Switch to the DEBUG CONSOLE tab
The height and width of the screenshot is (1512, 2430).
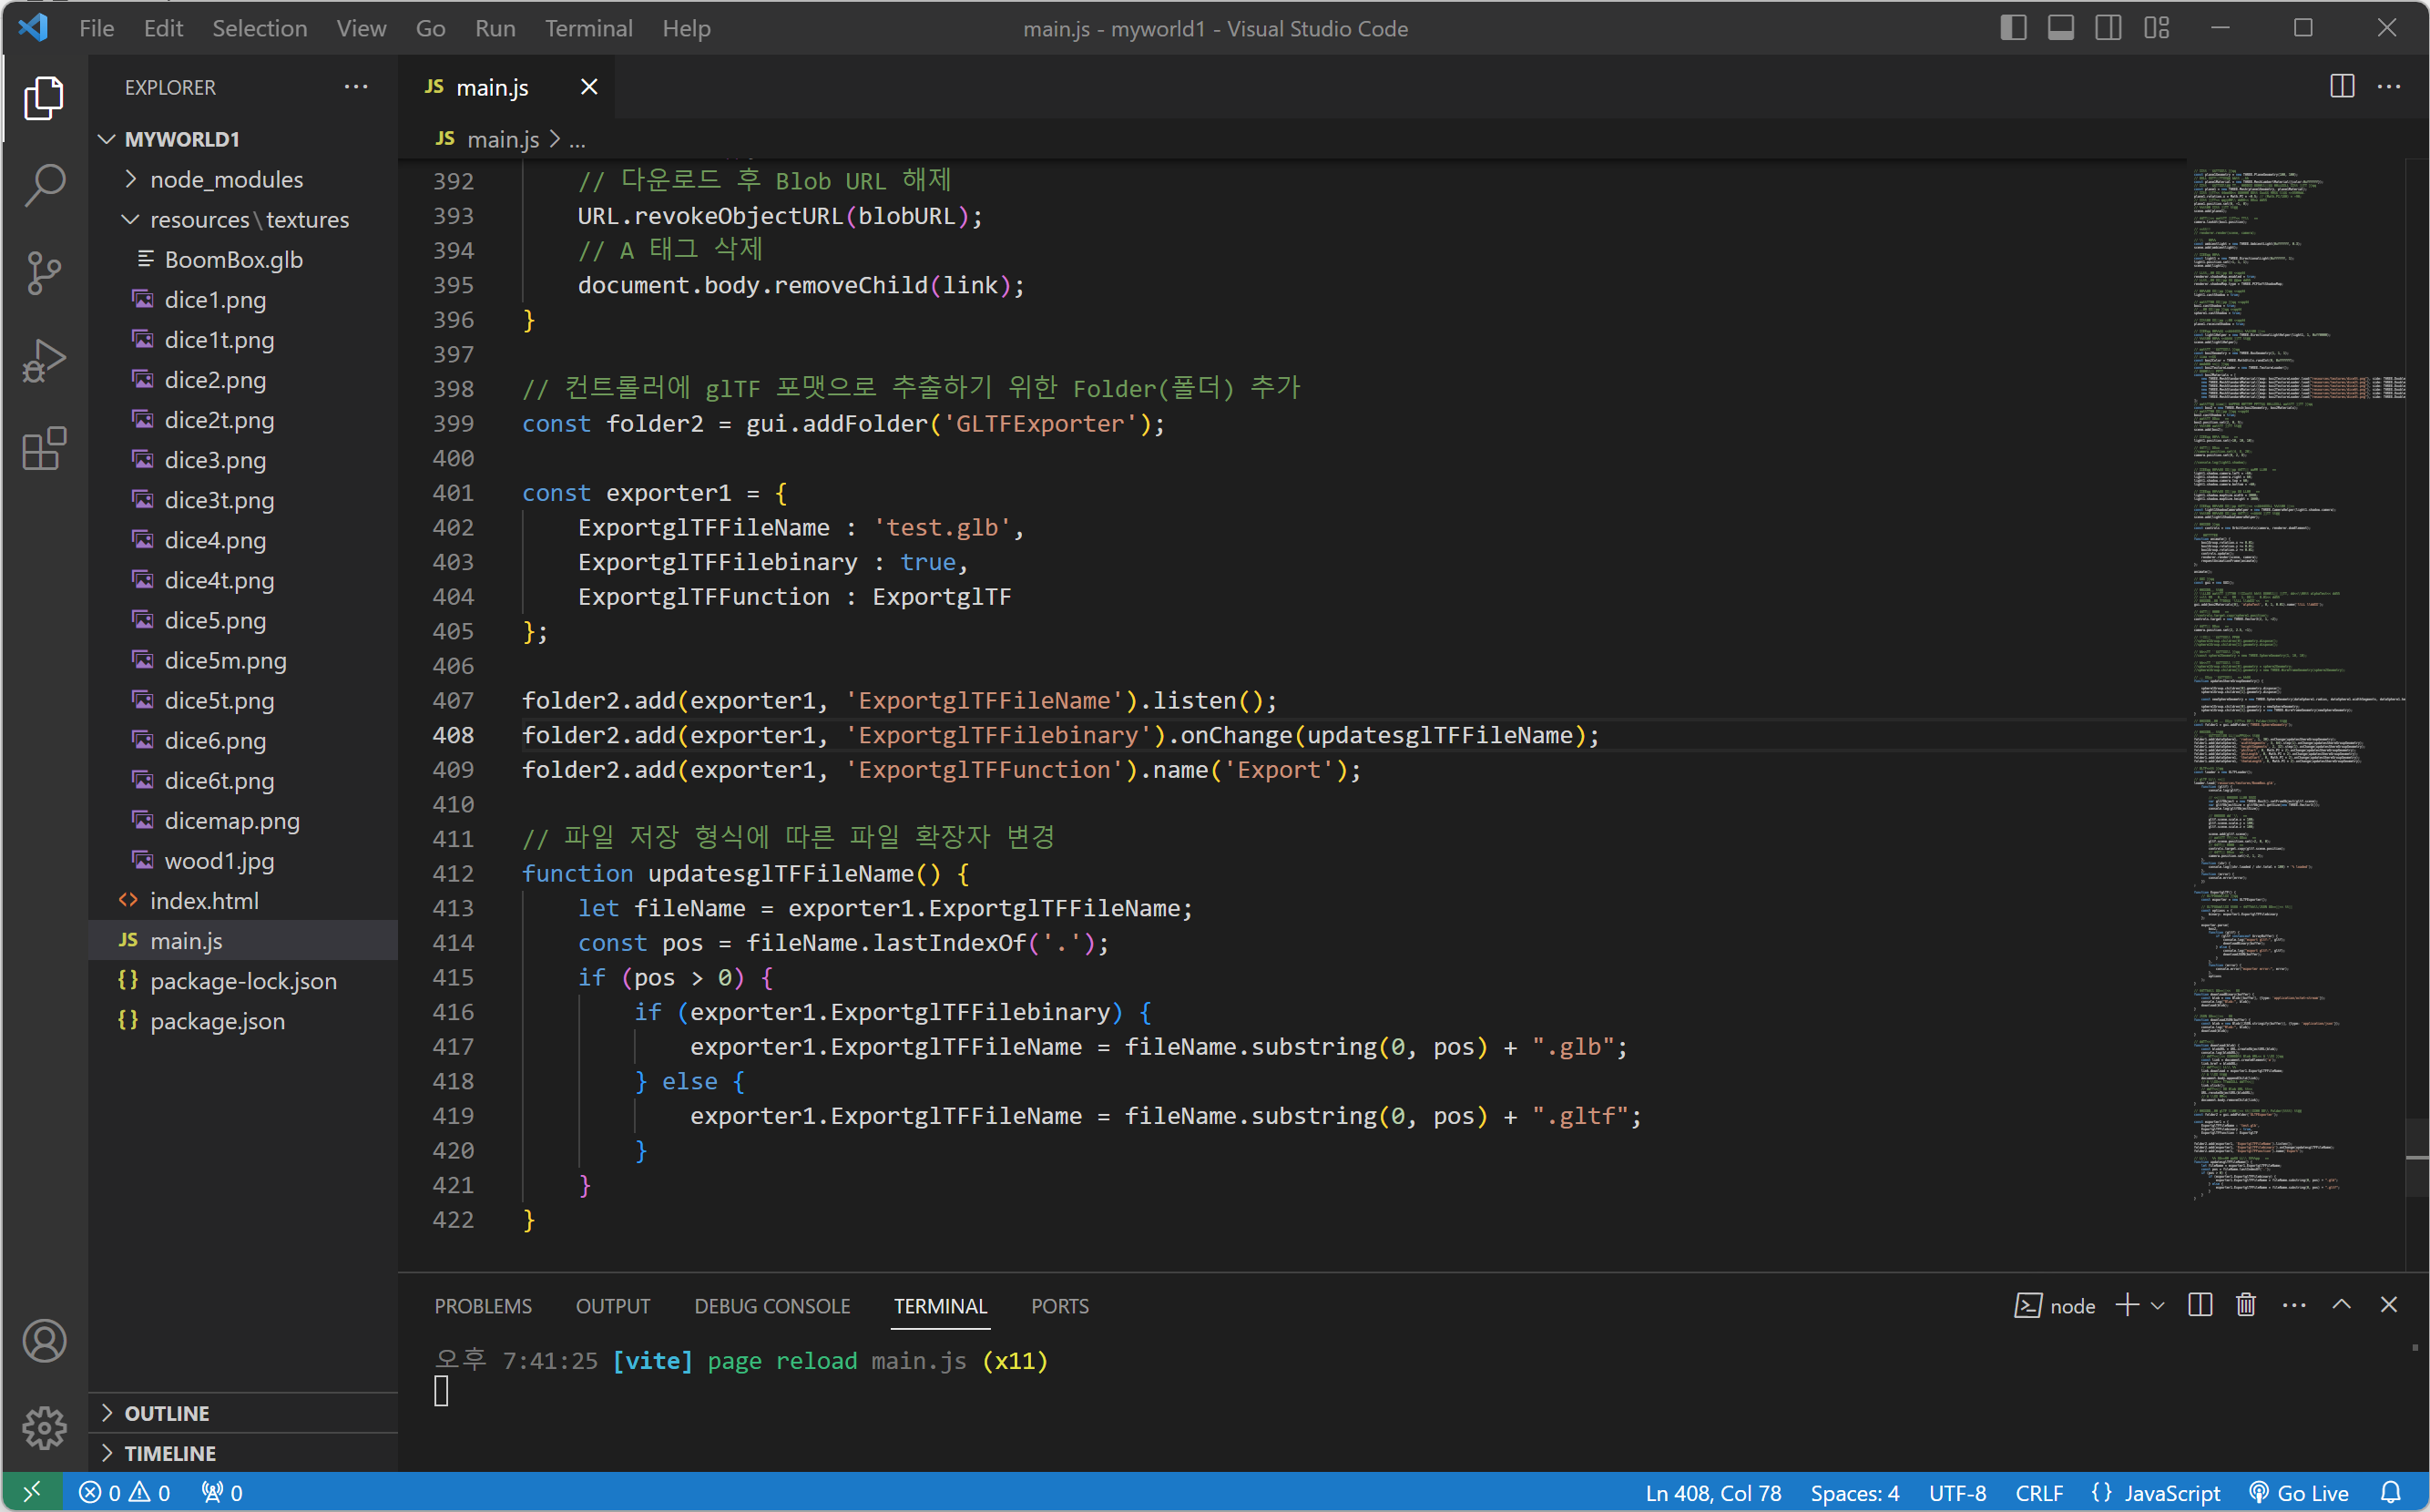coord(772,1306)
